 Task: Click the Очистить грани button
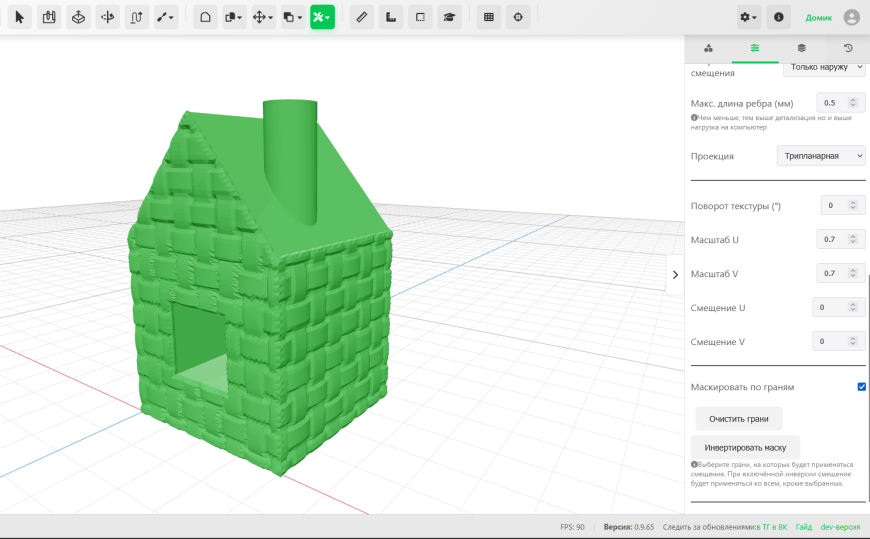(x=739, y=419)
